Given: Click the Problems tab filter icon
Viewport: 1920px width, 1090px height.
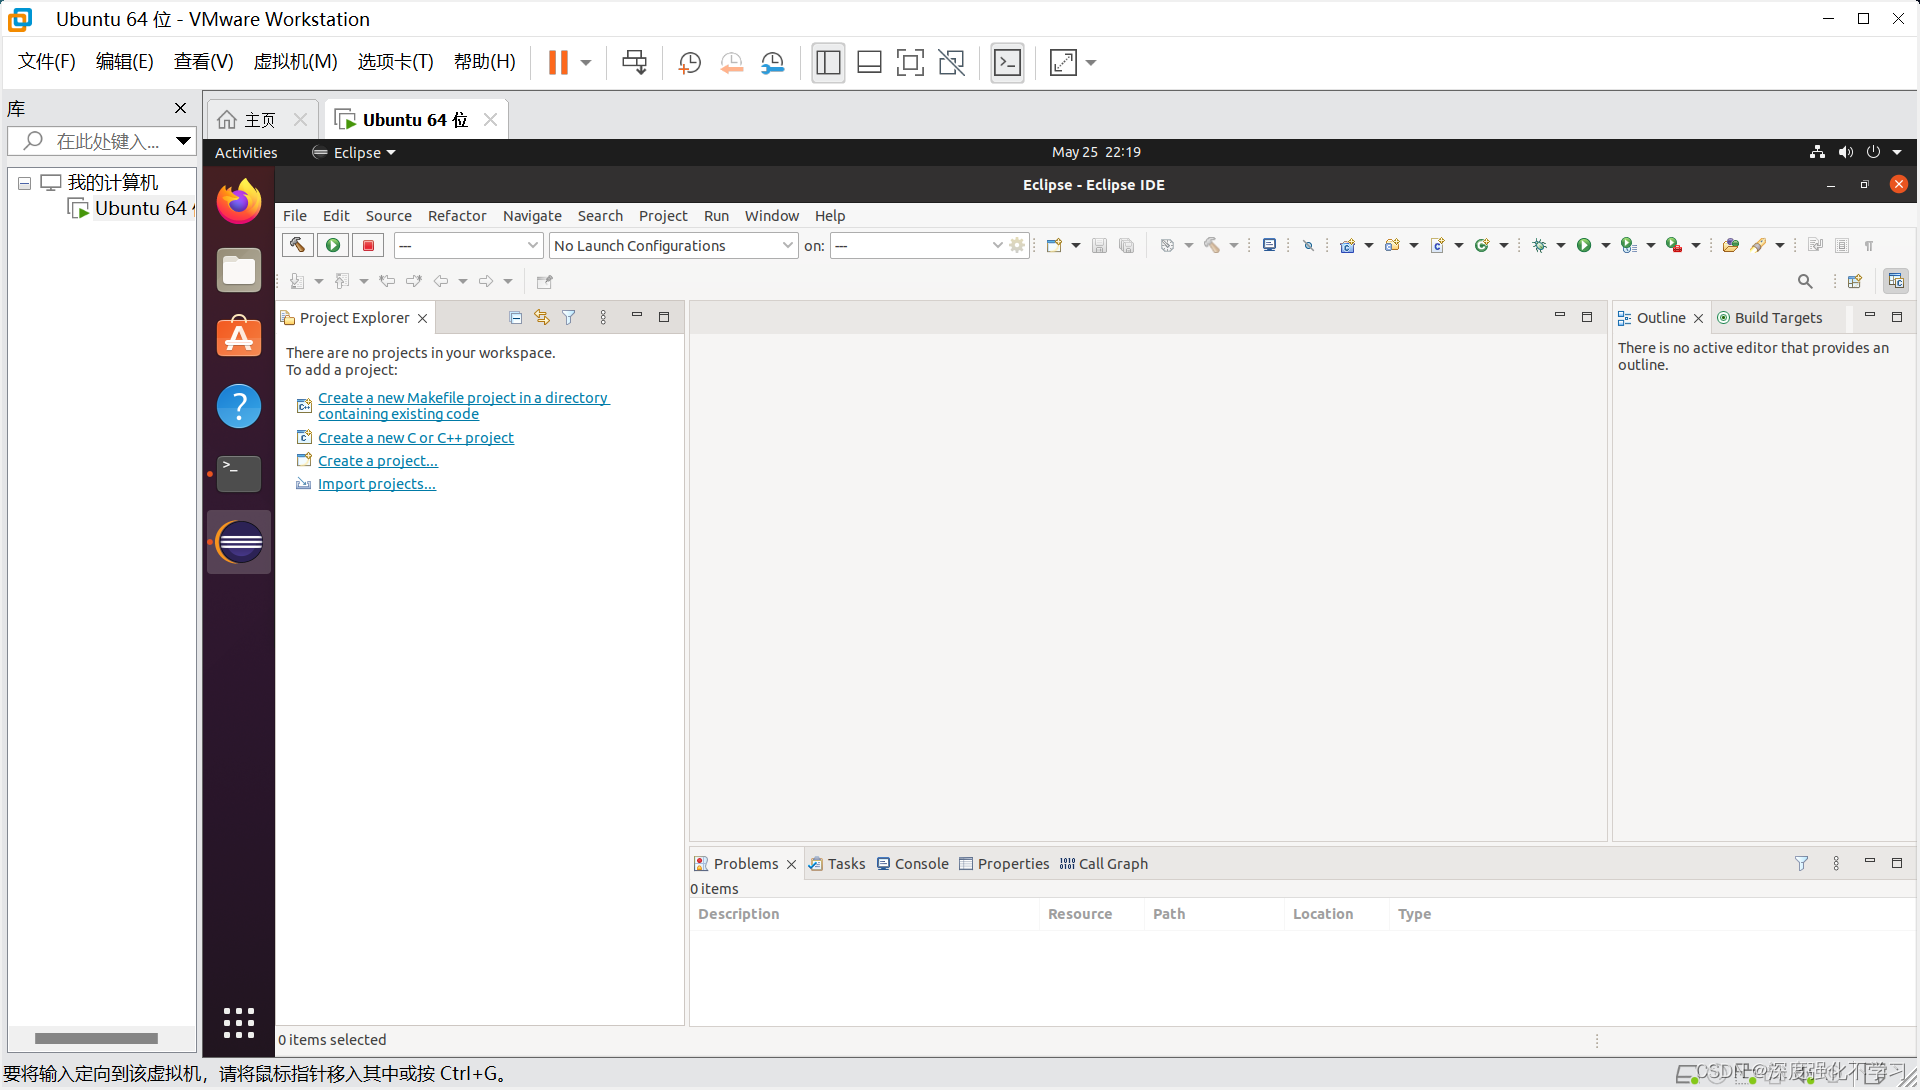Looking at the screenshot, I should (x=1801, y=863).
